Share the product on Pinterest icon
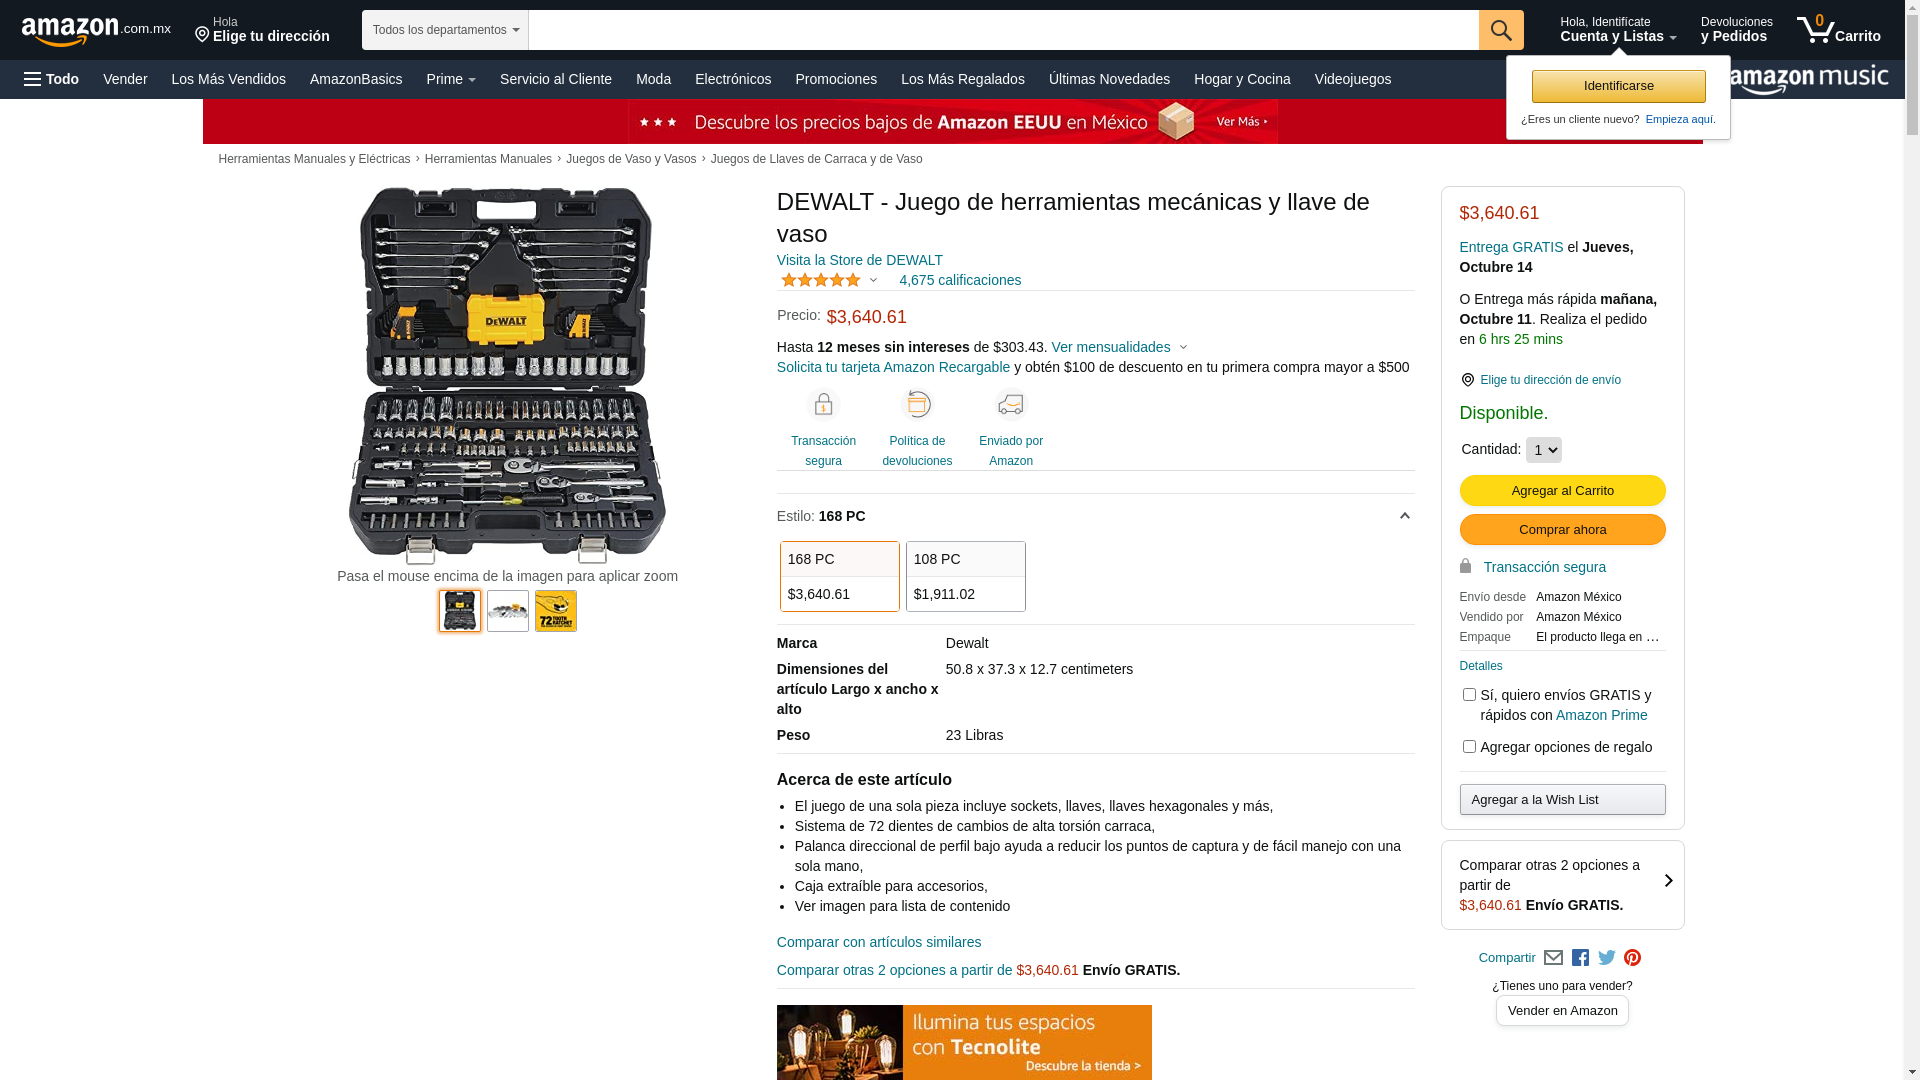Screen dimensions: 1920x1080 [1633, 958]
